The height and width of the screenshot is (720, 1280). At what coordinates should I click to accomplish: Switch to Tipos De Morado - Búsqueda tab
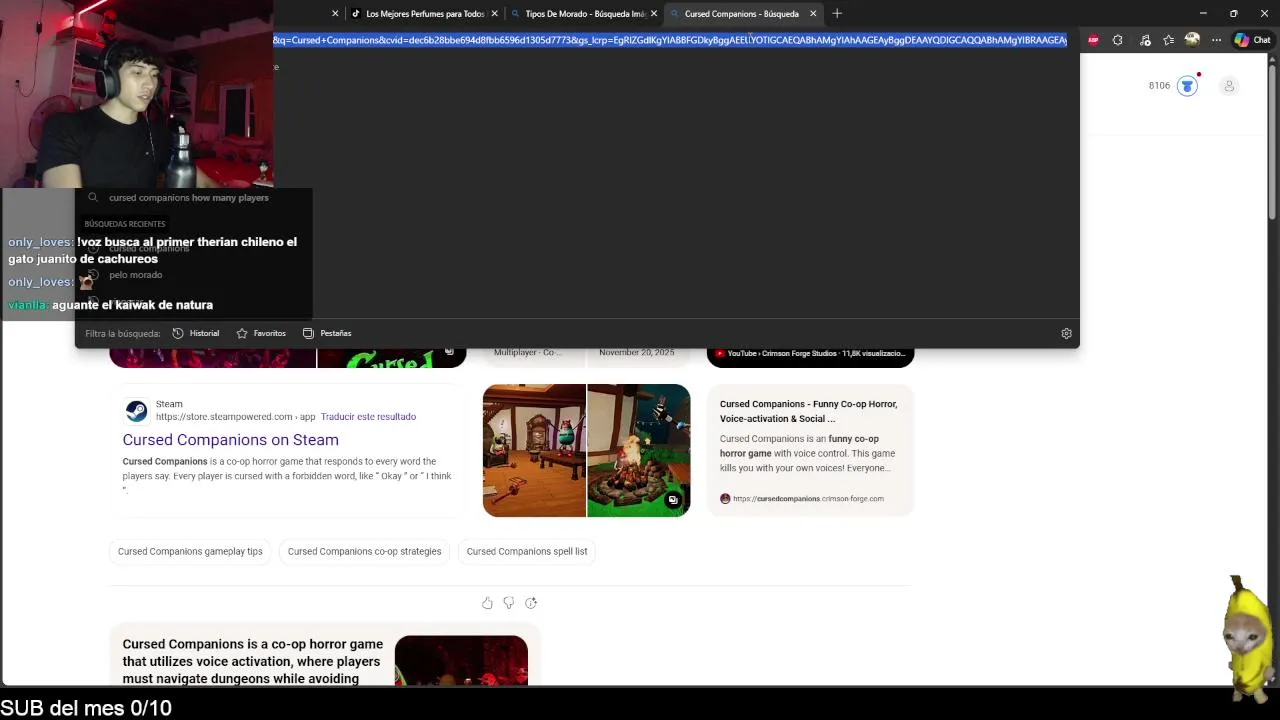585,14
